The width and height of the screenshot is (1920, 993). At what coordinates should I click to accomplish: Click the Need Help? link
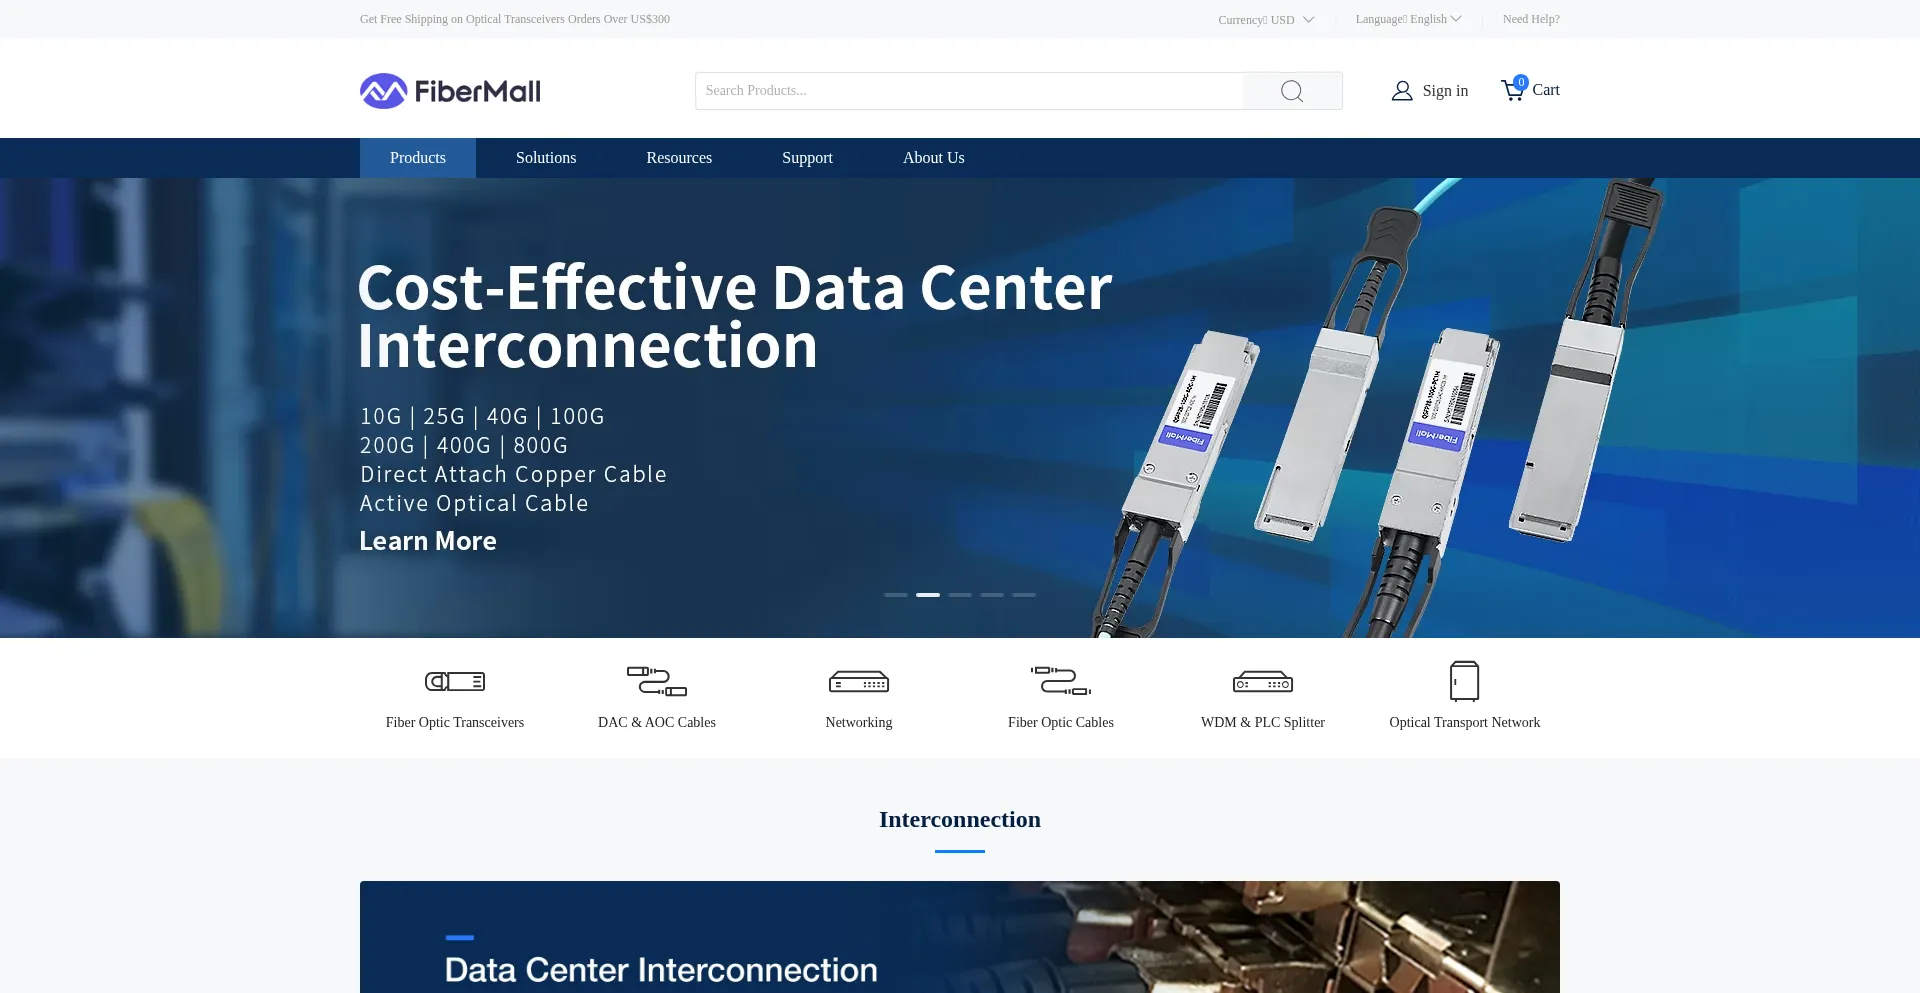click(1531, 19)
